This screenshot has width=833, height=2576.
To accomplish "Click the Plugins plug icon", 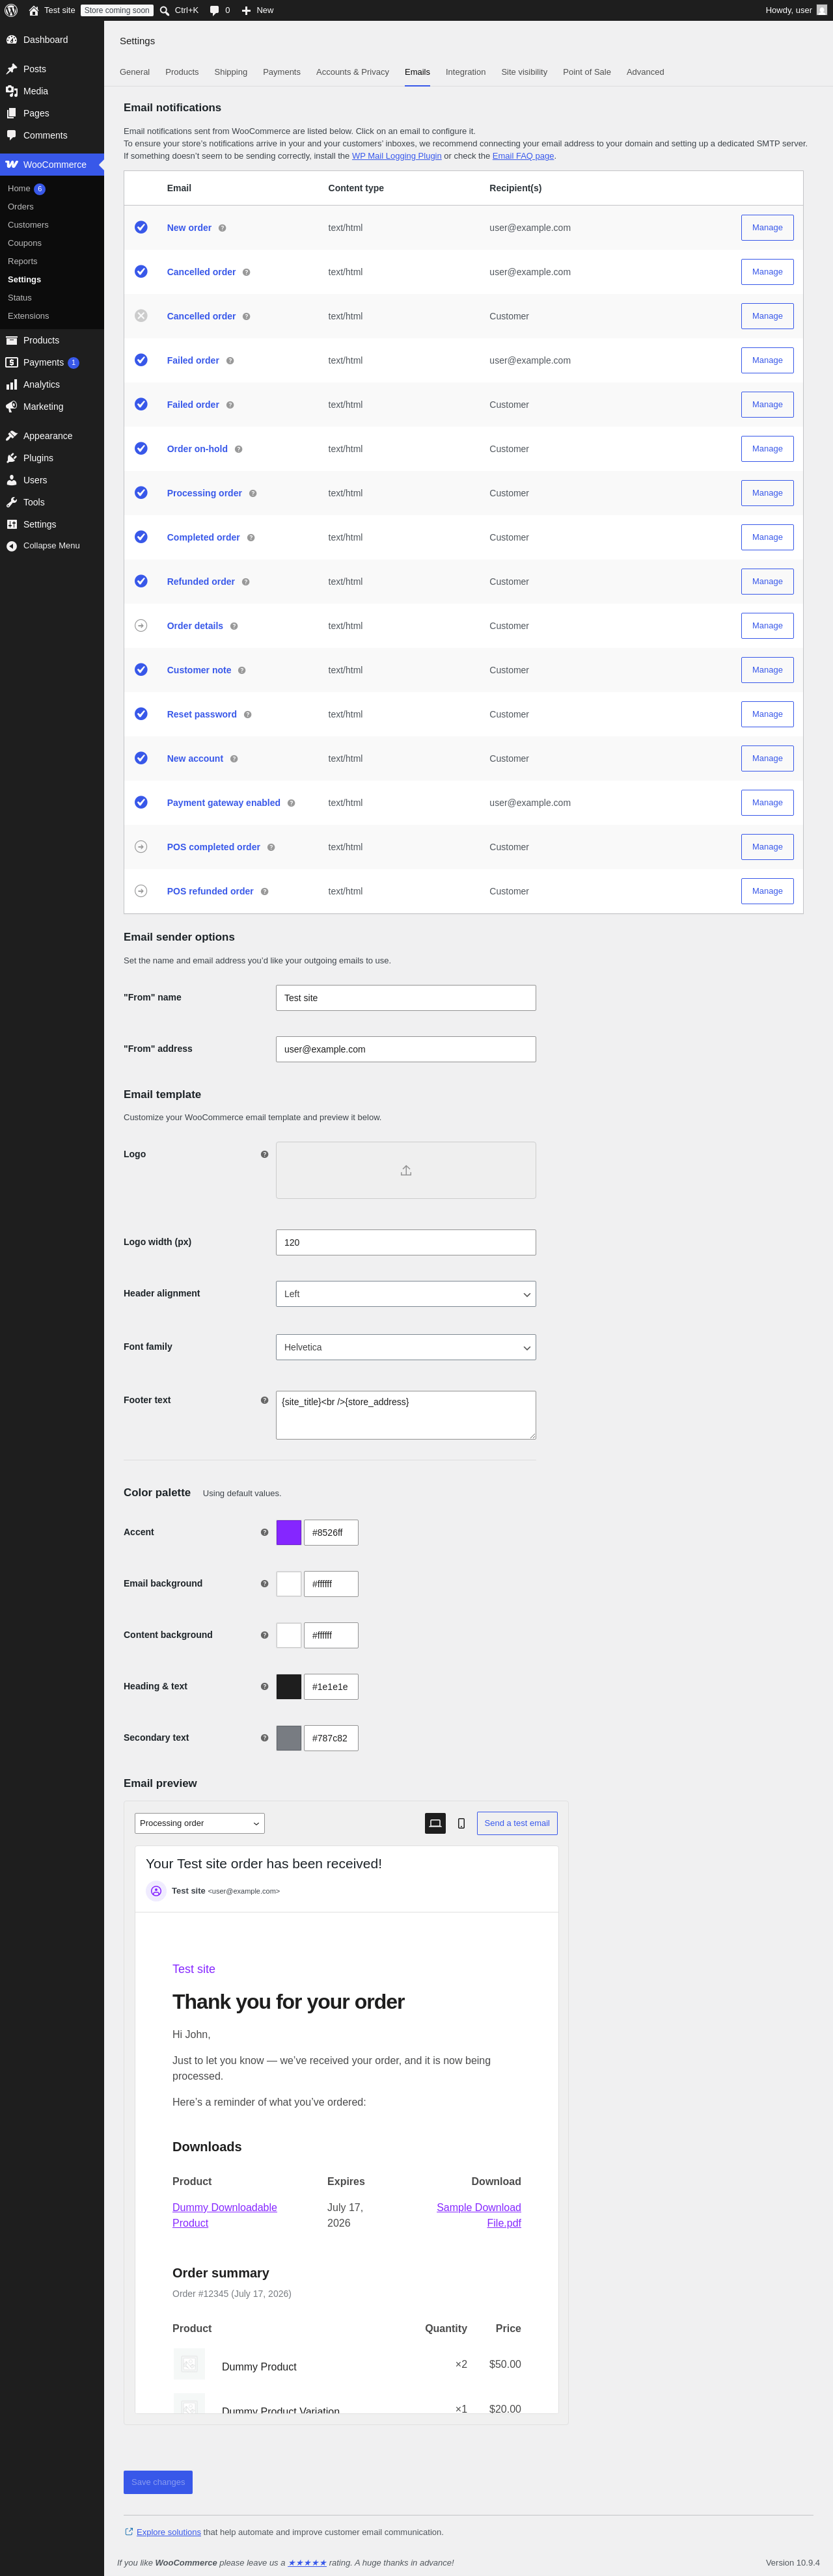I will (12, 458).
